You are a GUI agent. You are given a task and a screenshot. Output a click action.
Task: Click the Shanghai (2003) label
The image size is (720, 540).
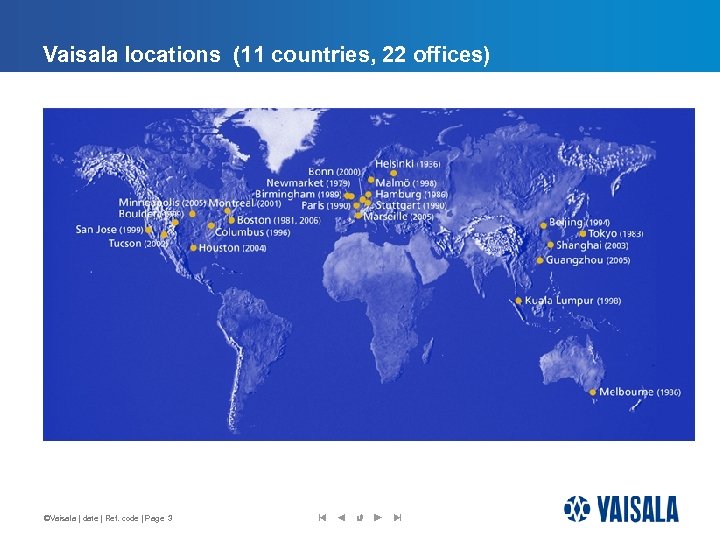tap(592, 245)
